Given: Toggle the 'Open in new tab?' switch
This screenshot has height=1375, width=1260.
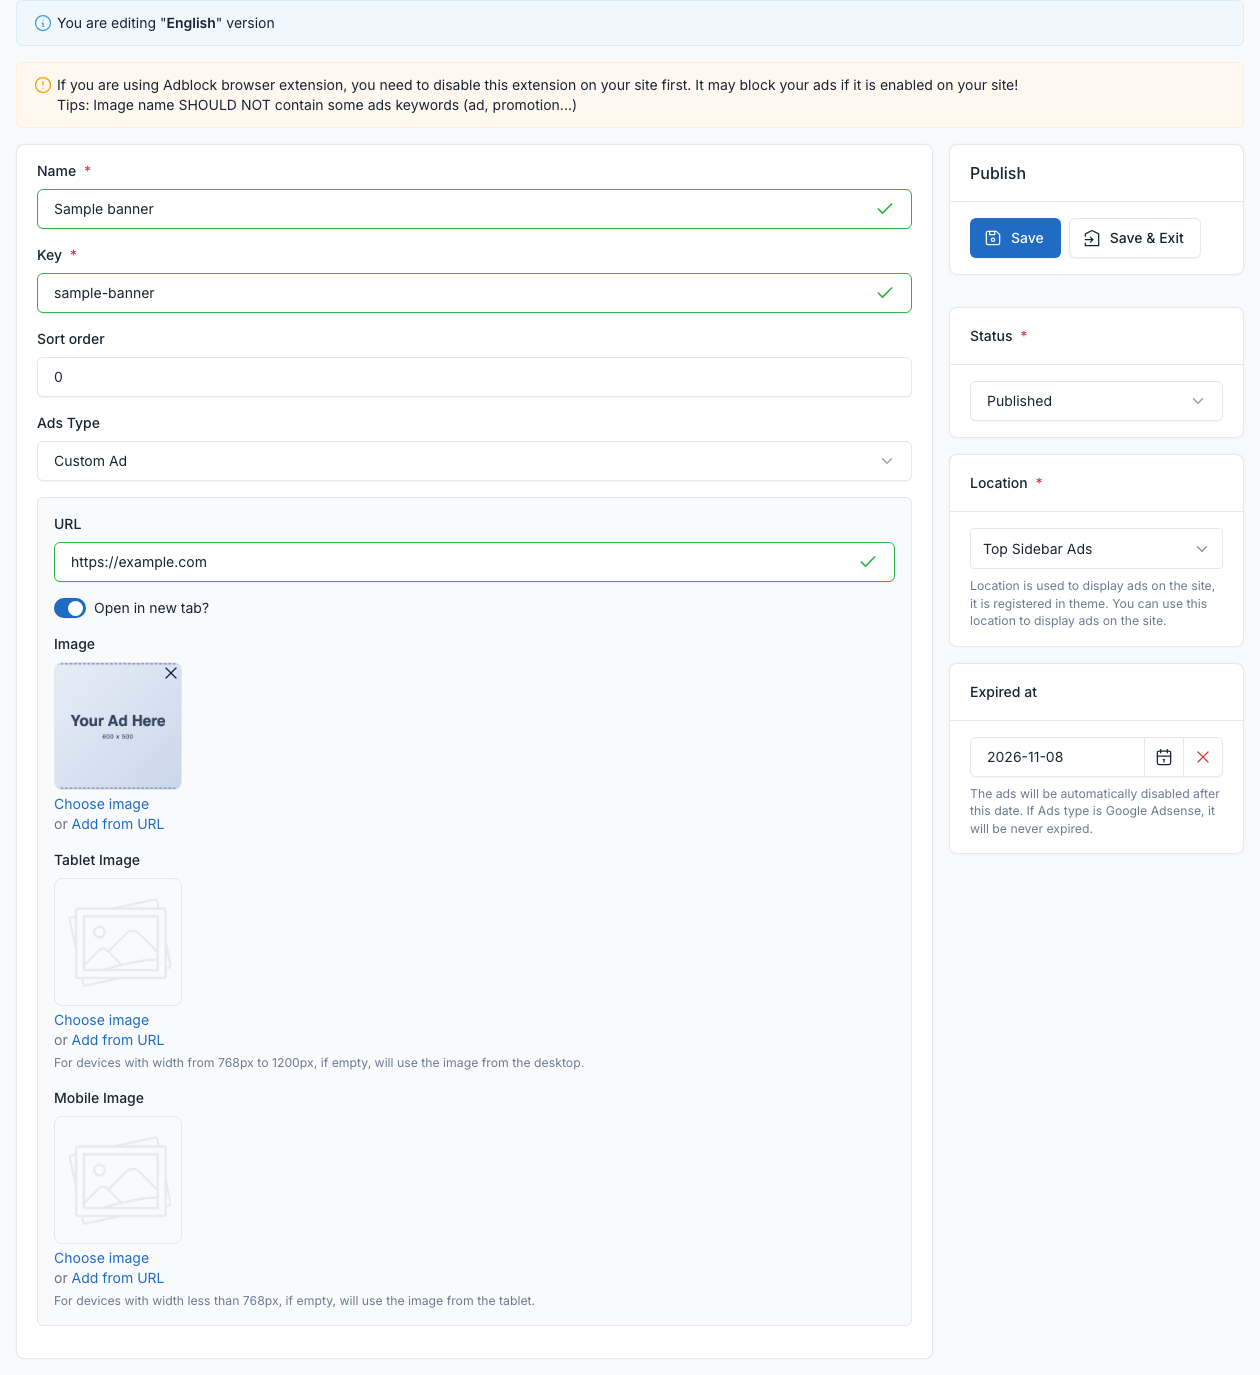Looking at the screenshot, I should pos(70,608).
